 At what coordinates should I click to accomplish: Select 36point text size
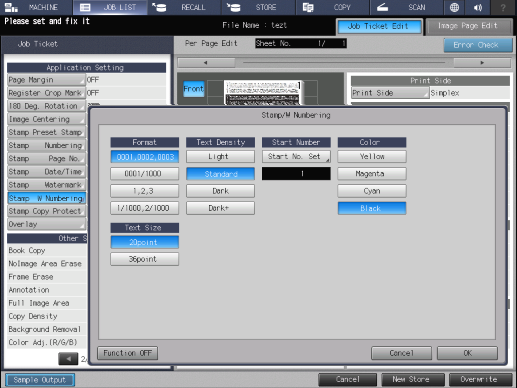pos(144,259)
